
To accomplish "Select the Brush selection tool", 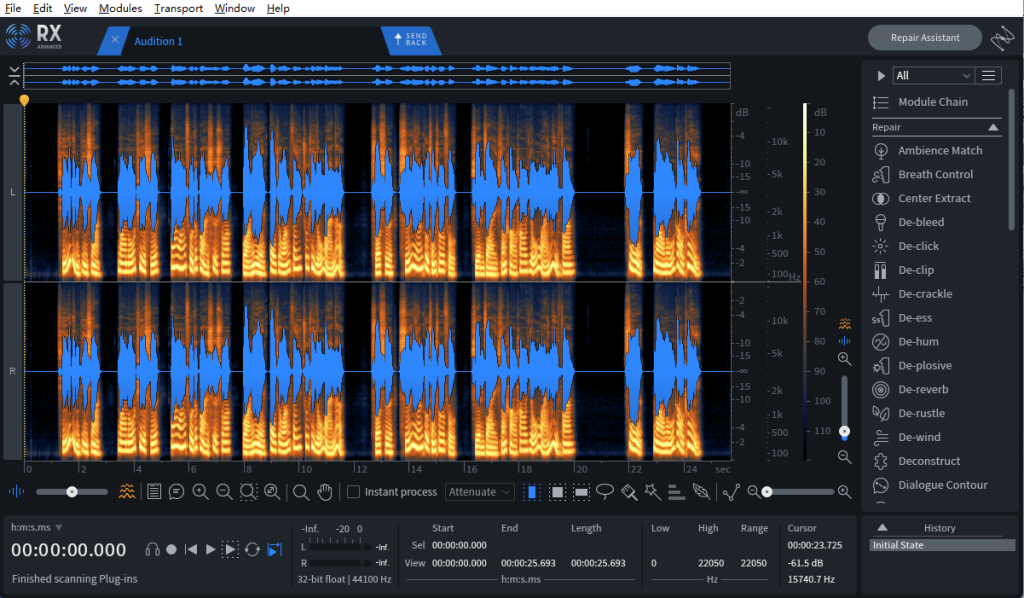I will (x=629, y=492).
